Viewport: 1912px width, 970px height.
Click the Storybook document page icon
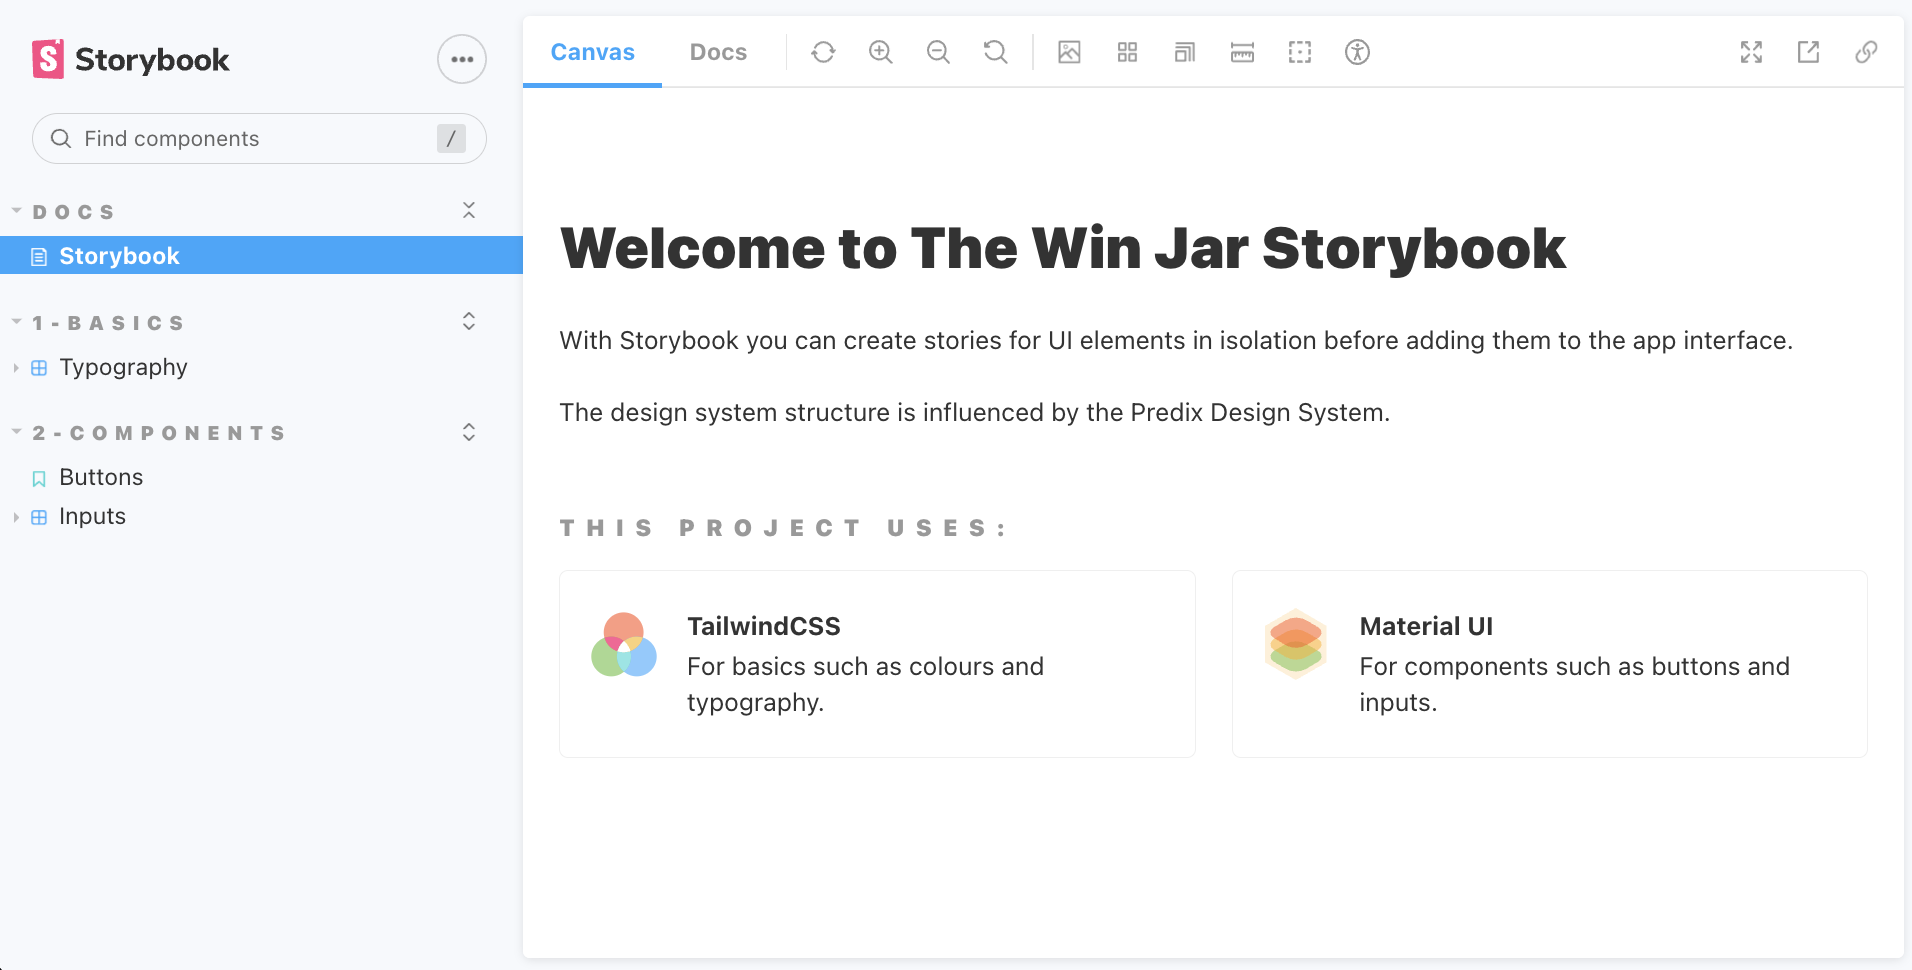click(39, 257)
